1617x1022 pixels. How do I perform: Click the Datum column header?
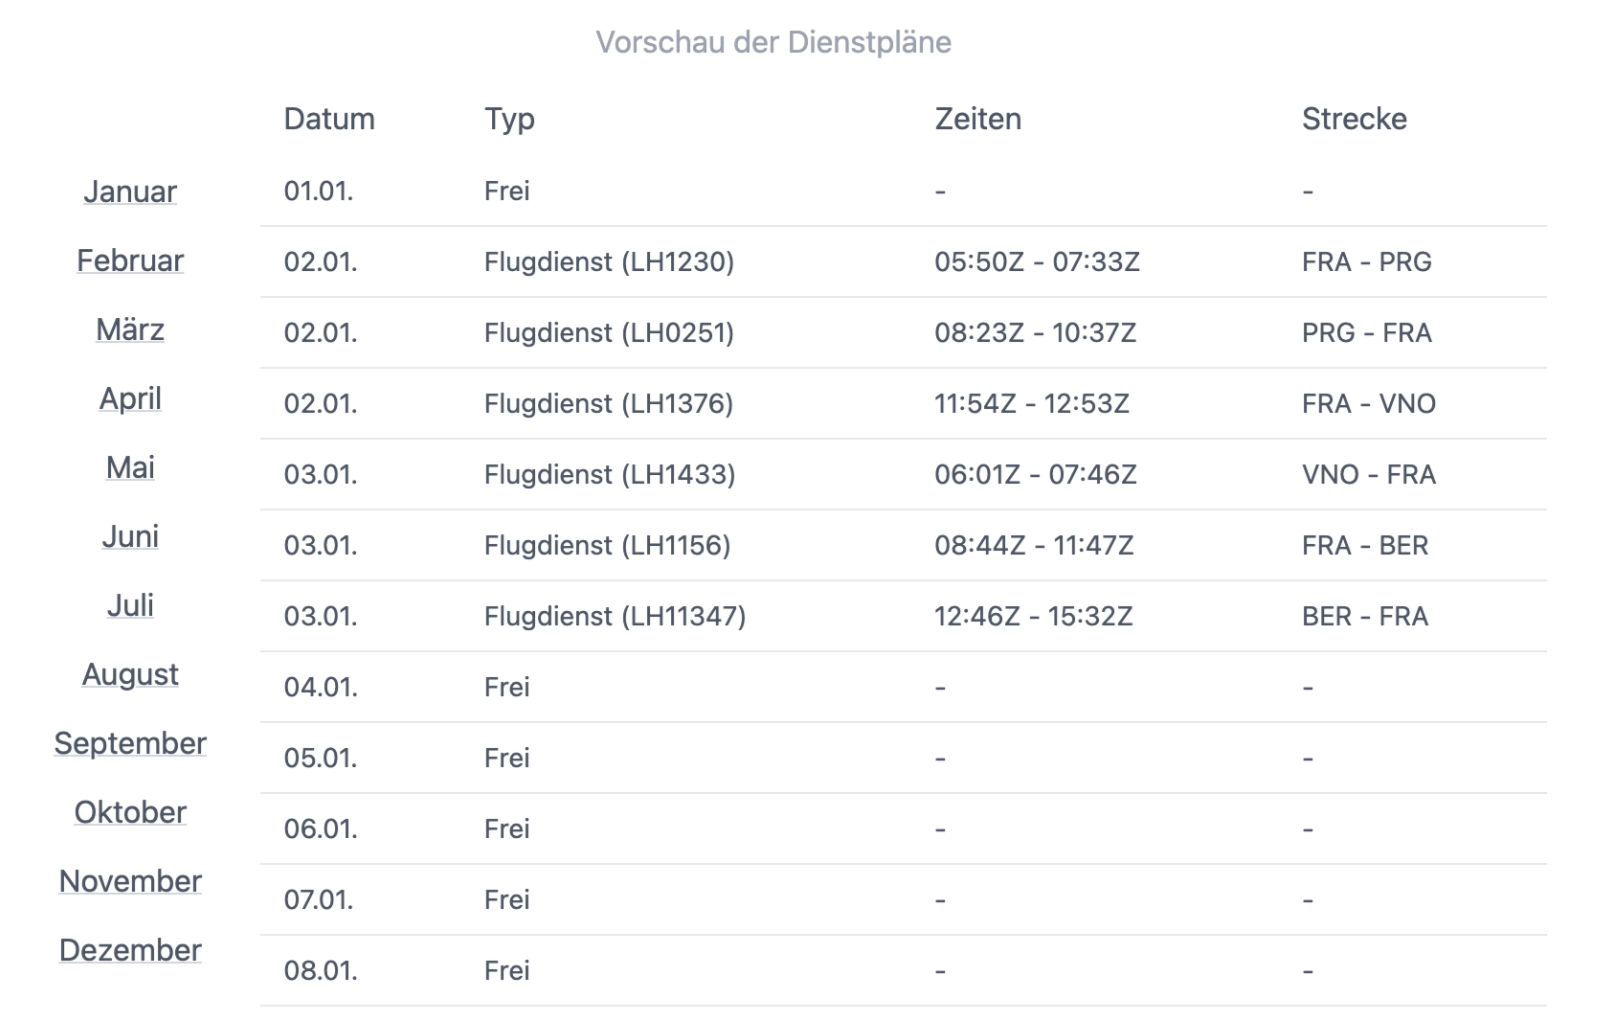329,119
